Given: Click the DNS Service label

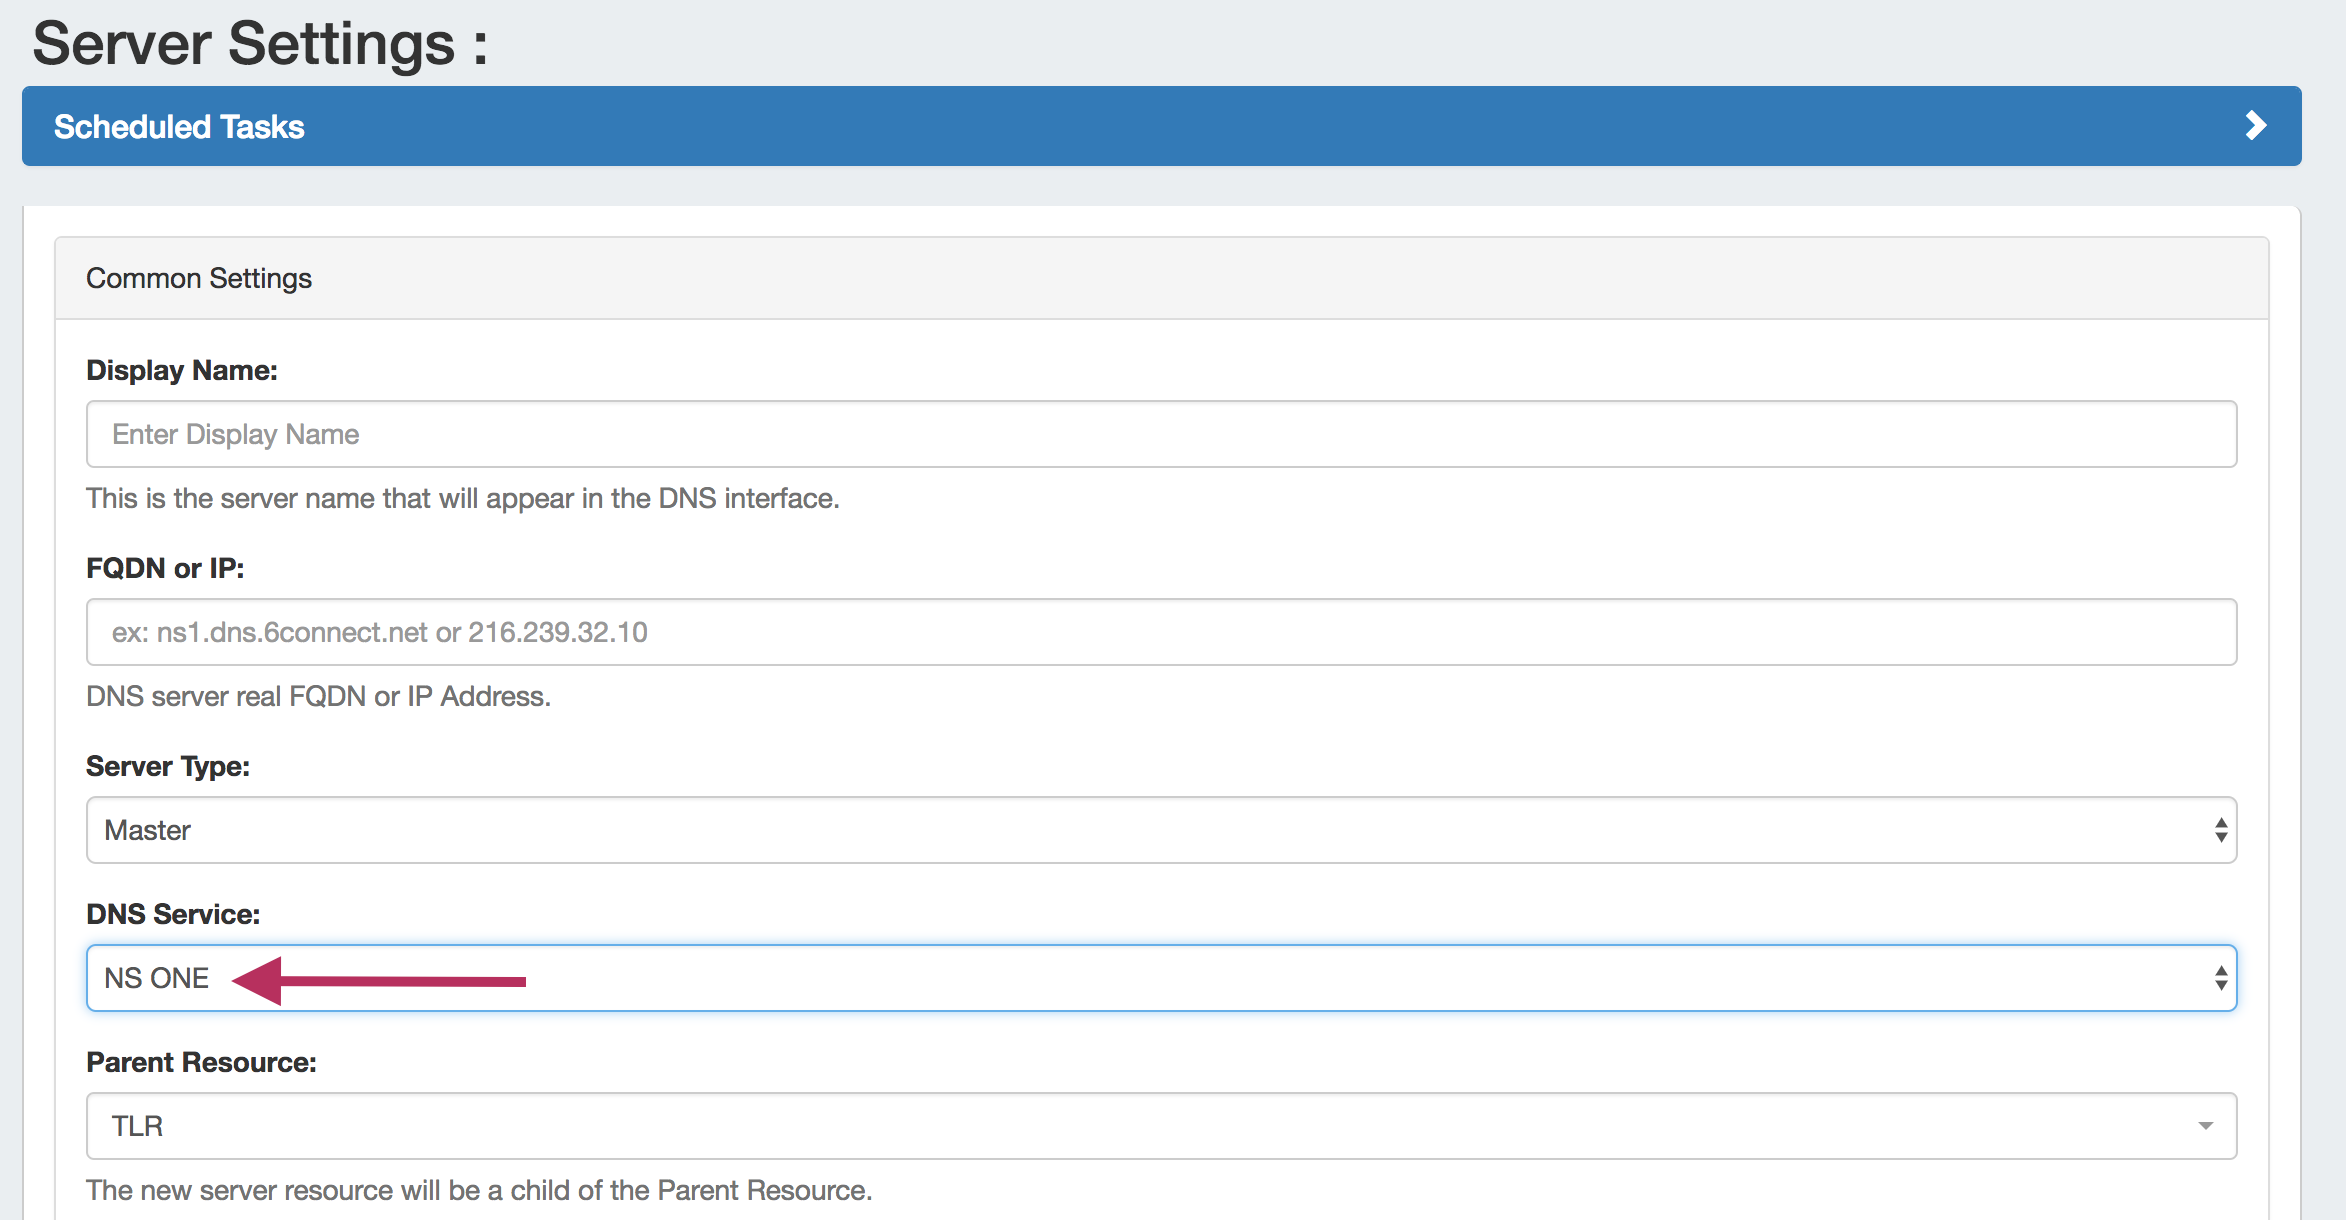Looking at the screenshot, I should (173, 914).
